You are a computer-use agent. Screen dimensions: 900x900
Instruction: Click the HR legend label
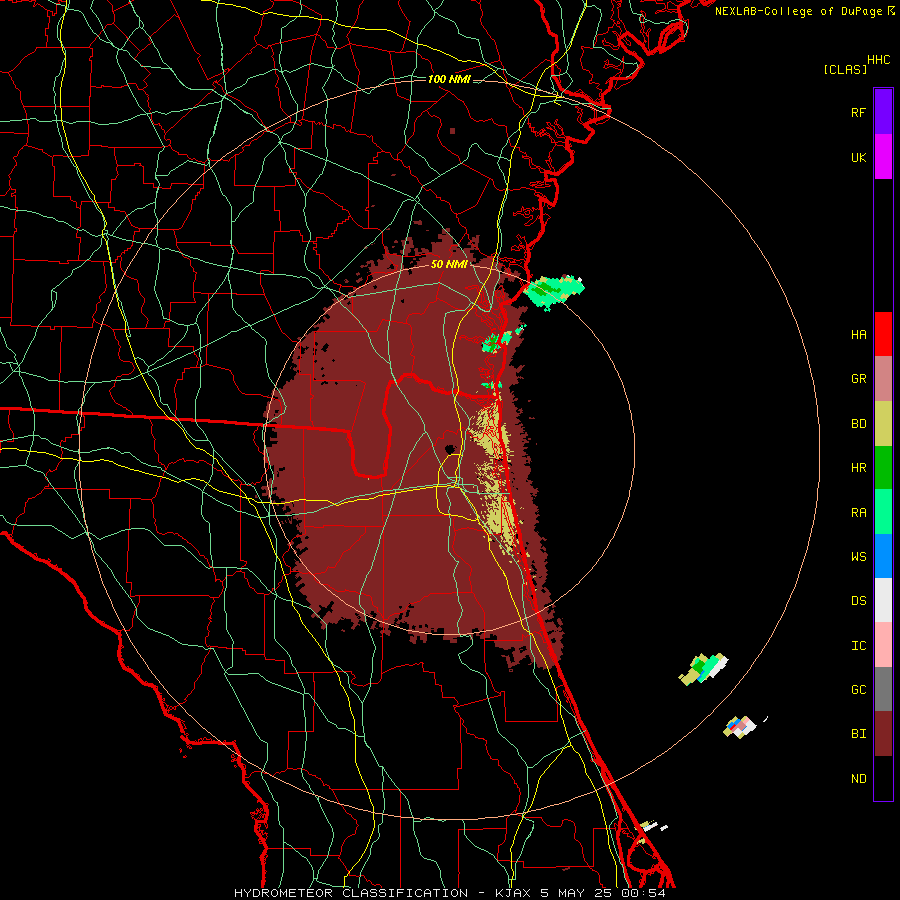858,468
